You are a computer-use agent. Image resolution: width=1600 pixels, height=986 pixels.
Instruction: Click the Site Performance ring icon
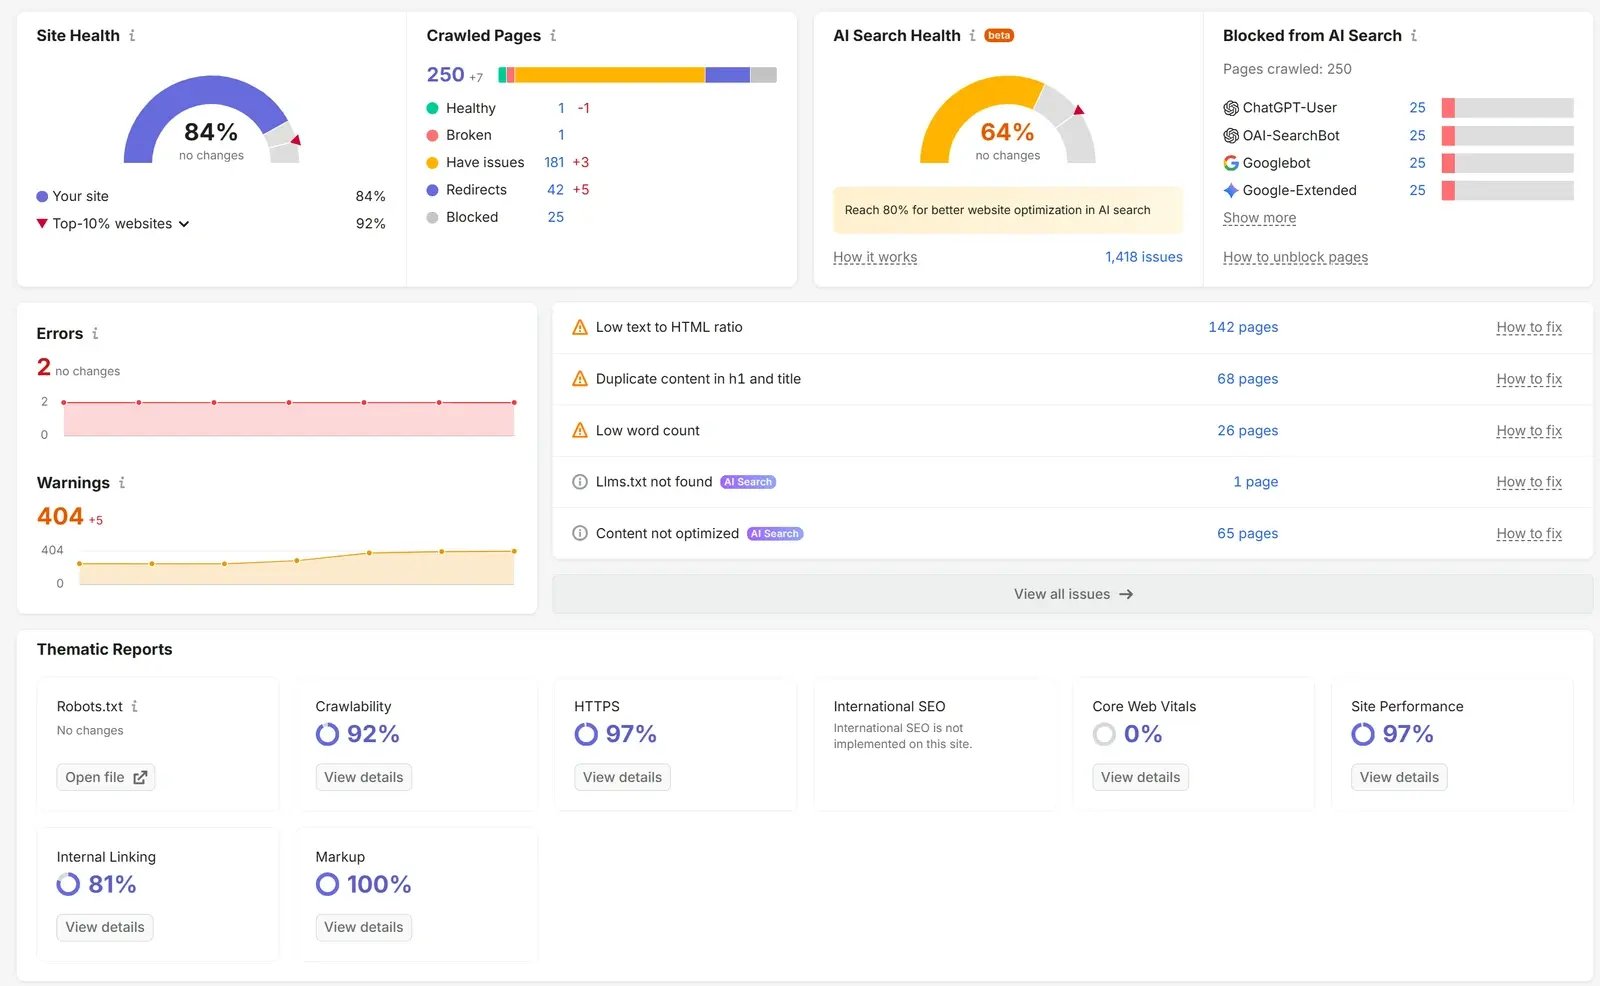(1363, 734)
